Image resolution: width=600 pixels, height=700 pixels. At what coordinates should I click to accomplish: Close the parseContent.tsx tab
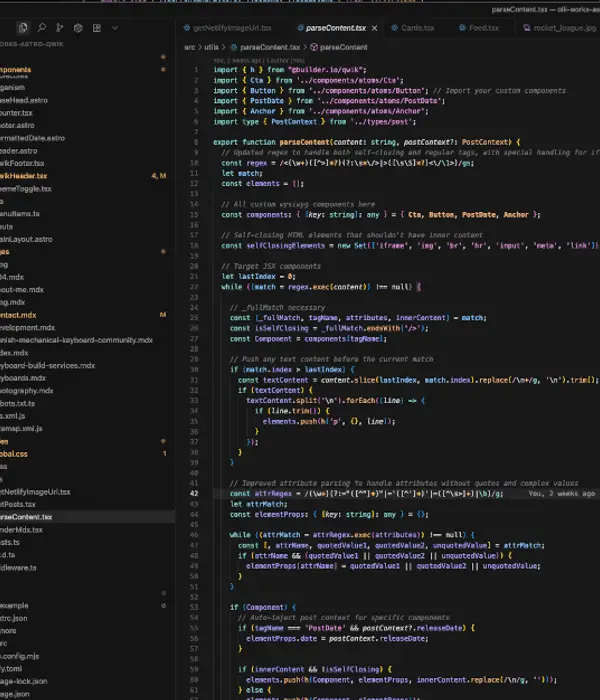pos(375,28)
